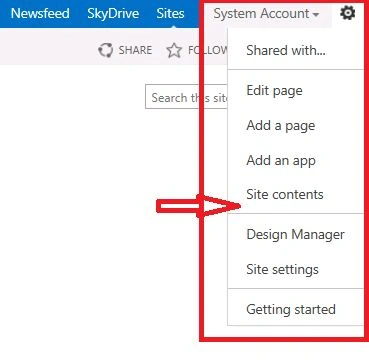
Task: Open Site settings
Action: tap(295, 269)
